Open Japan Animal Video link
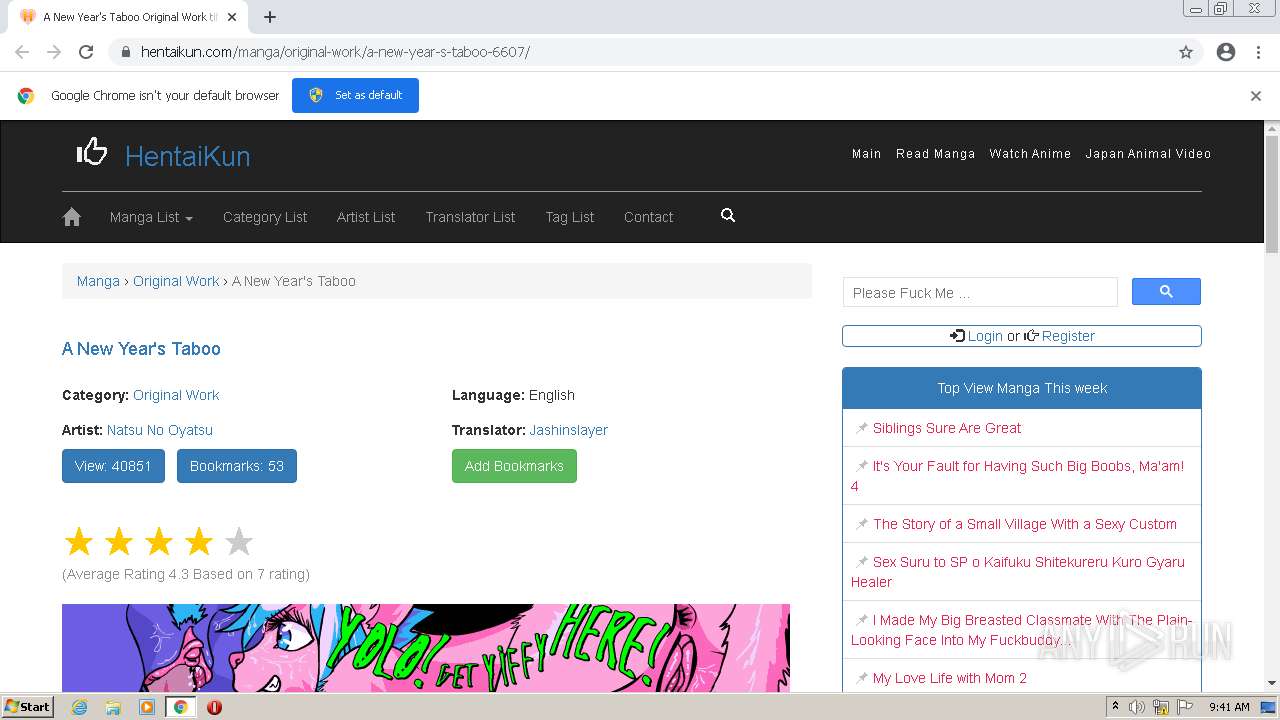The image size is (1280, 720). point(1148,154)
